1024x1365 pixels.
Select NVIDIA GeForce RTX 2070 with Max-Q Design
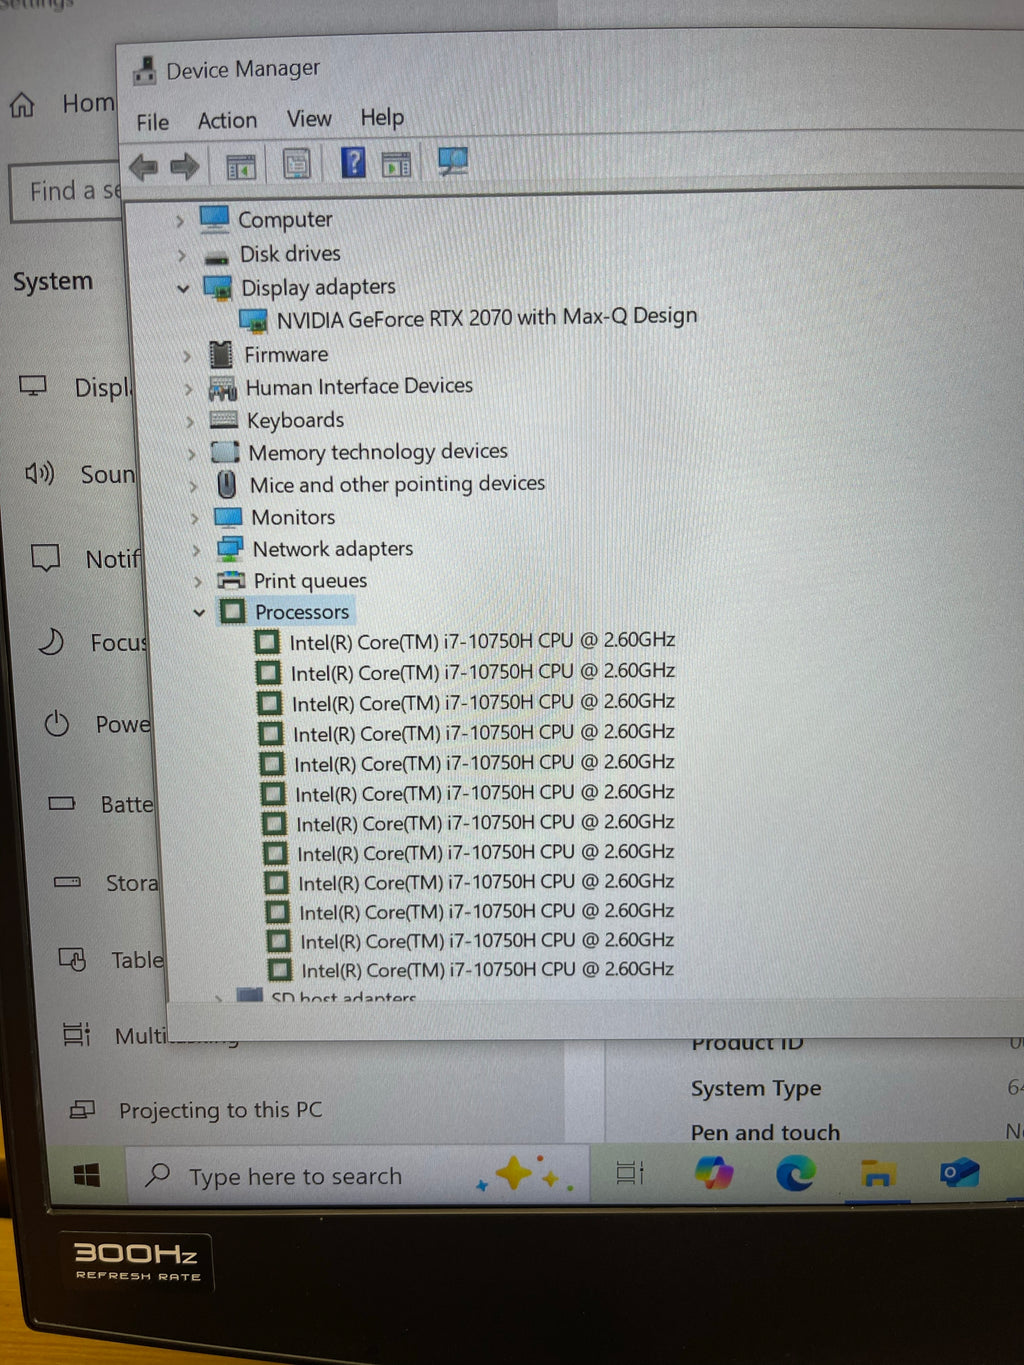point(487,318)
